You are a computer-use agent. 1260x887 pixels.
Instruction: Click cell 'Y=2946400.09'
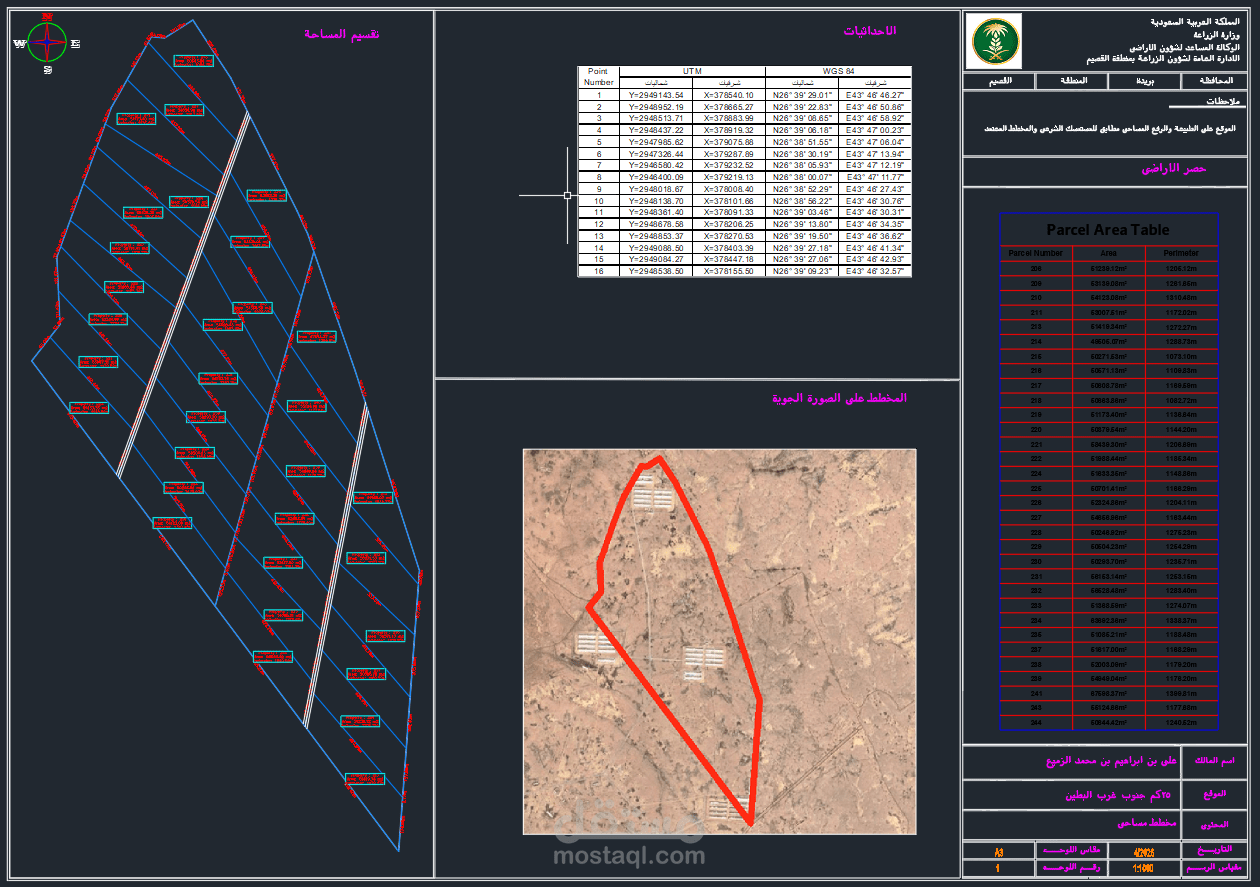[656, 177]
